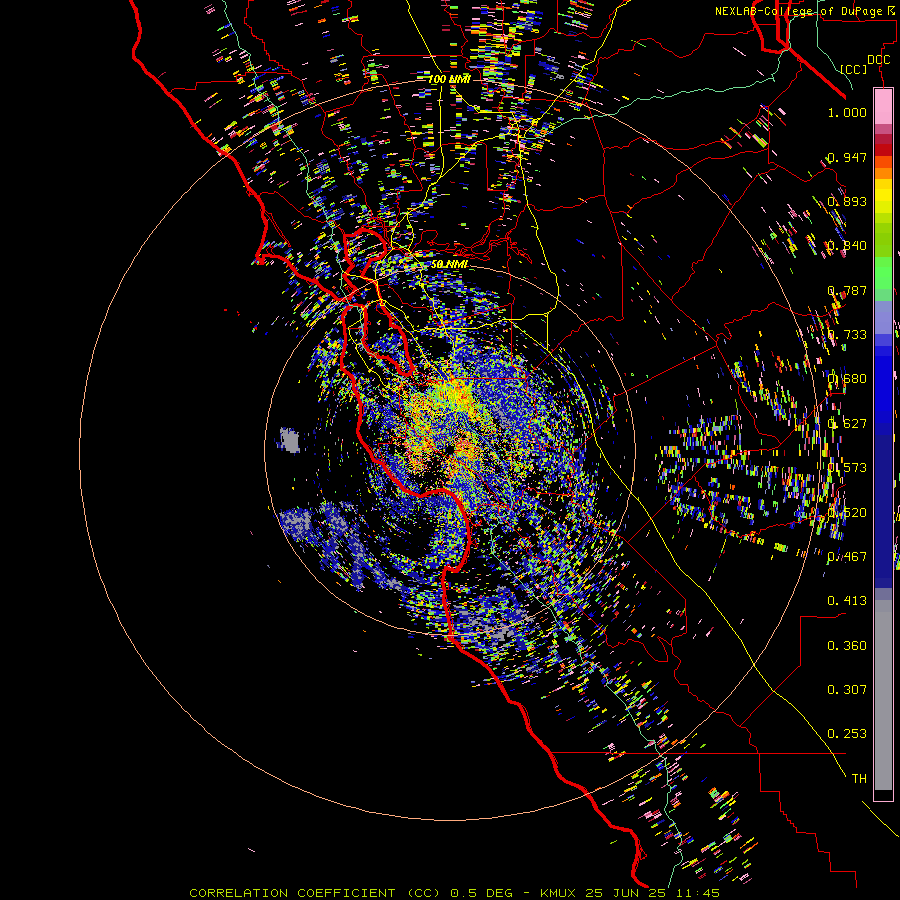The height and width of the screenshot is (900, 900).
Task: Click the small gray echo patch offshore to the west
Action: pos(289,440)
